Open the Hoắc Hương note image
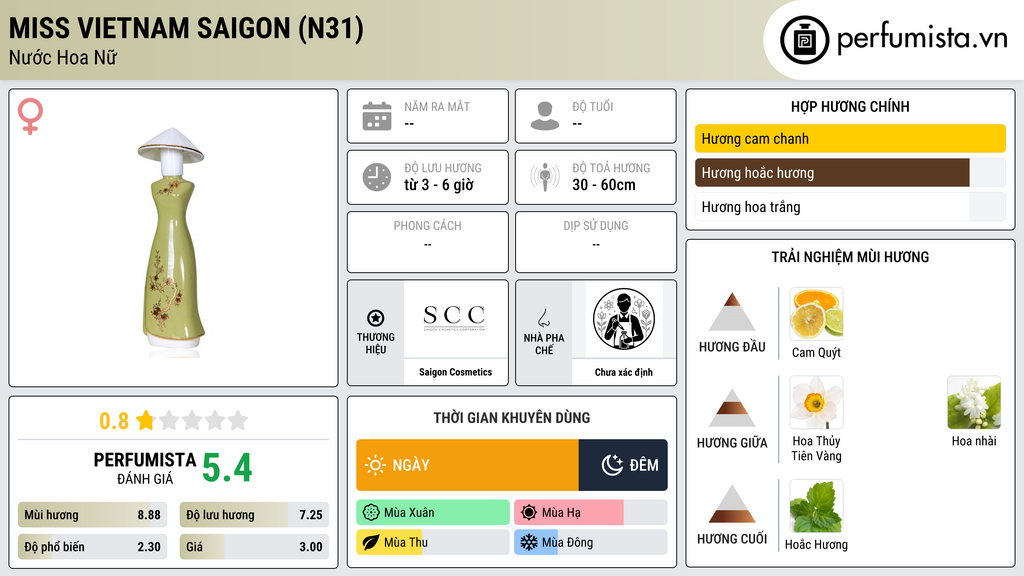 pyautogui.click(x=816, y=506)
